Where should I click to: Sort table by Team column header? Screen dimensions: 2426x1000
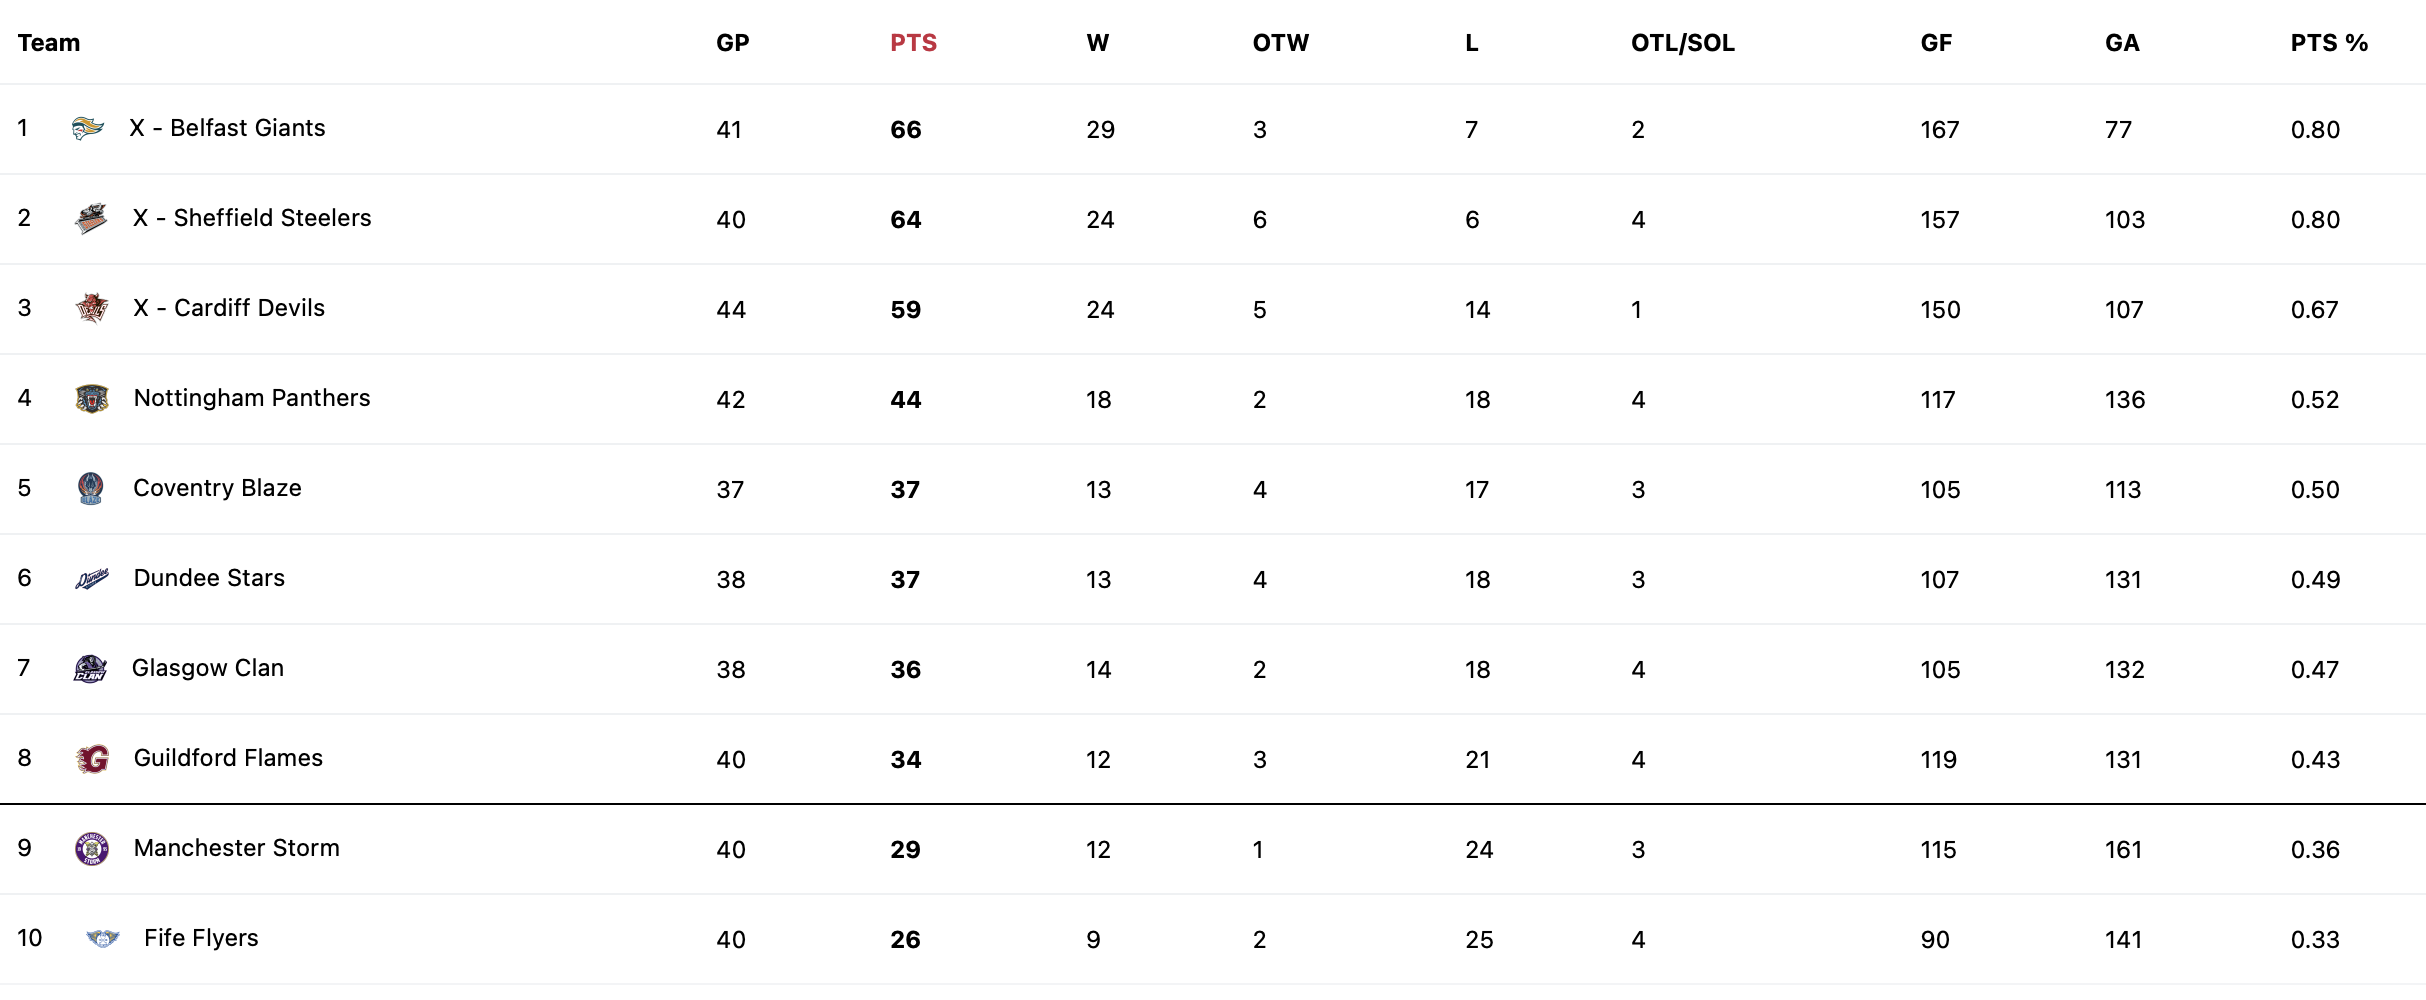click(x=49, y=43)
